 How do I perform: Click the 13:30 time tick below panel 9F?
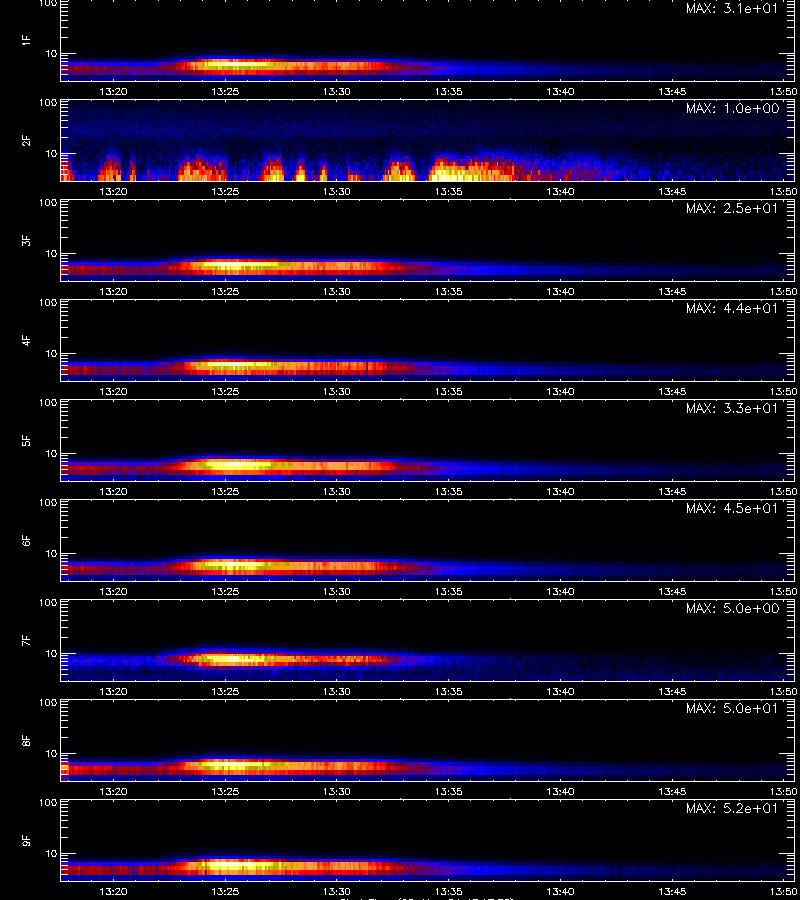[336, 891]
